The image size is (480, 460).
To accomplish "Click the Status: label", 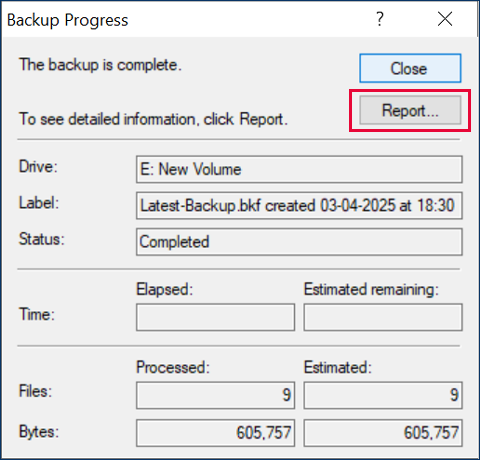I will (x=42, y=239).
